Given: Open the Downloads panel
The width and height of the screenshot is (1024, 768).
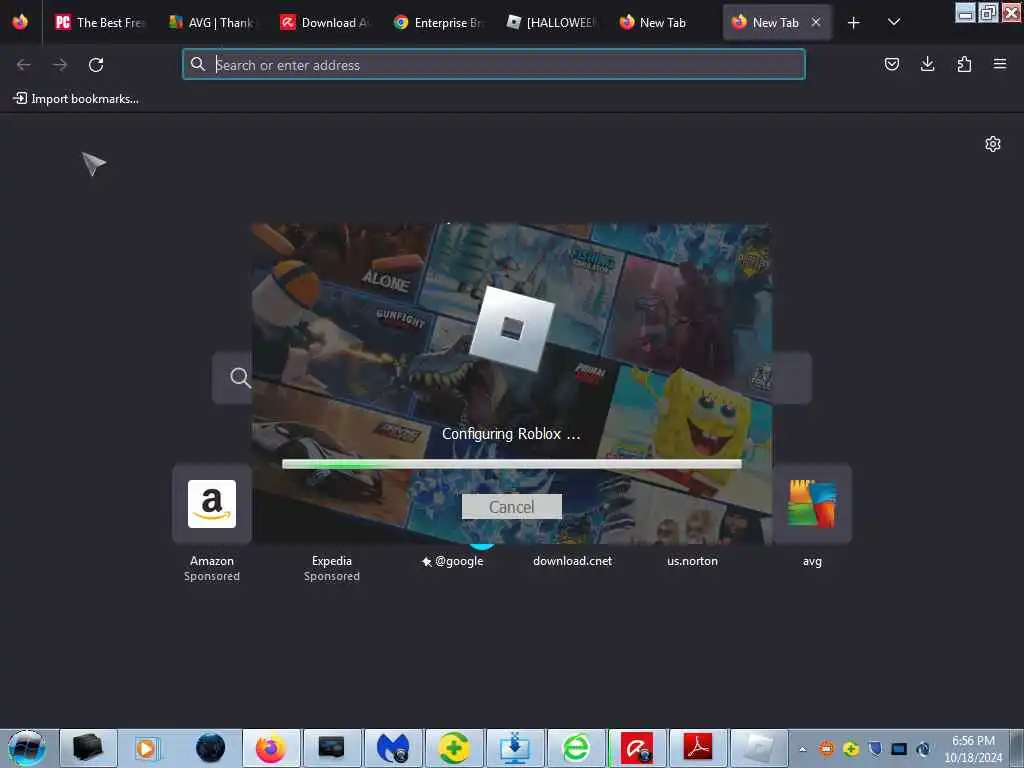Looking at the screenshot, I should [927, 64].
